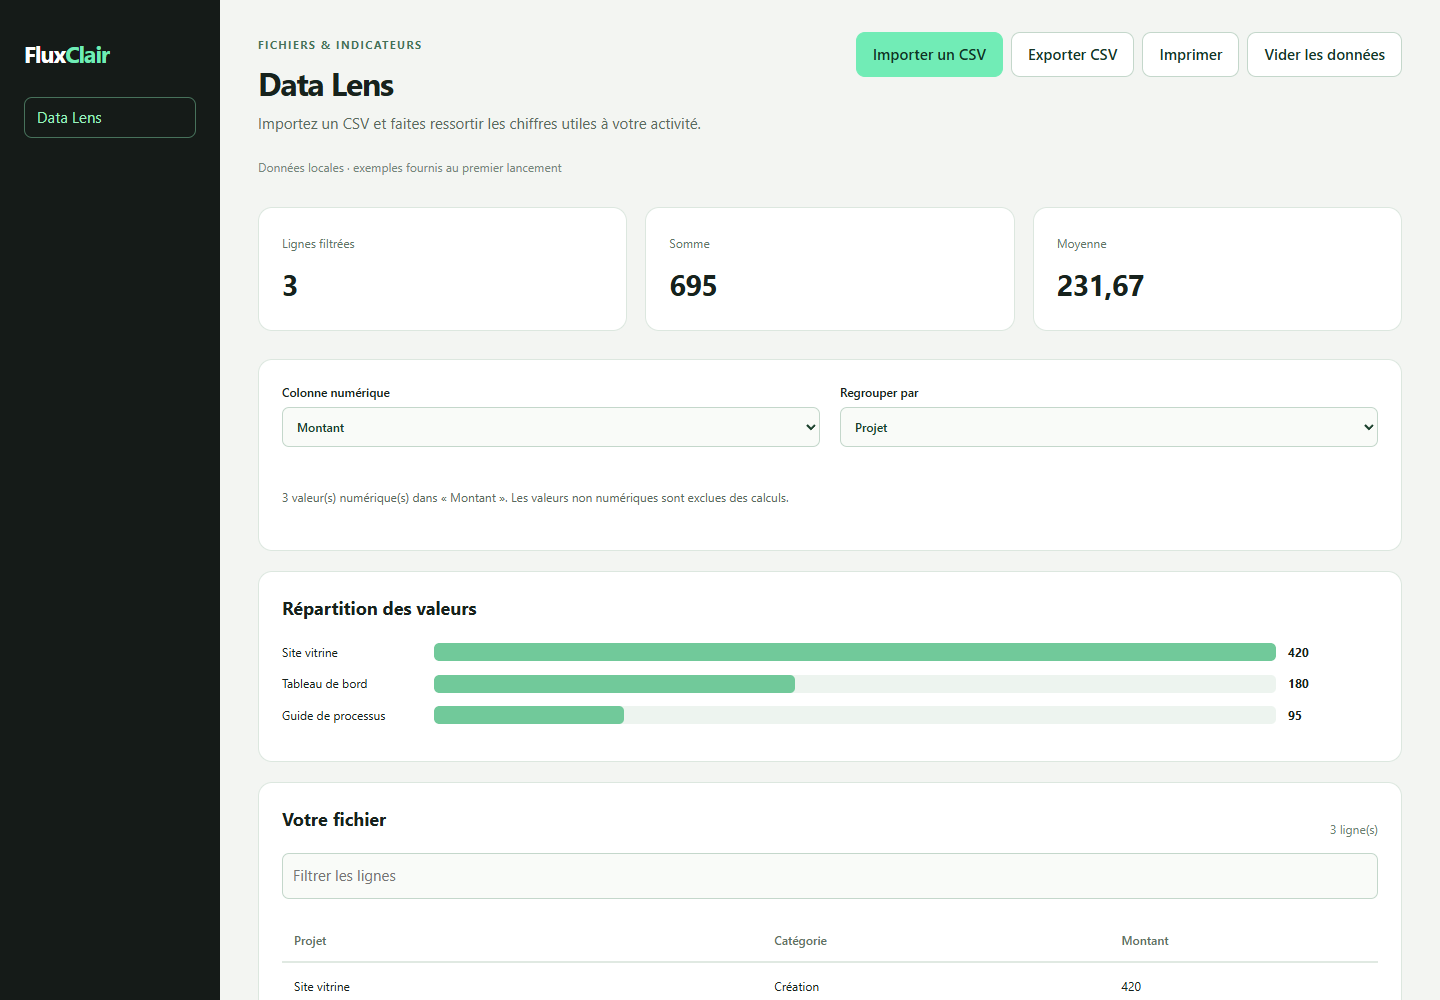Click the Importer un CSV button
This screenshot has width=1440, height=1000.
929,55
